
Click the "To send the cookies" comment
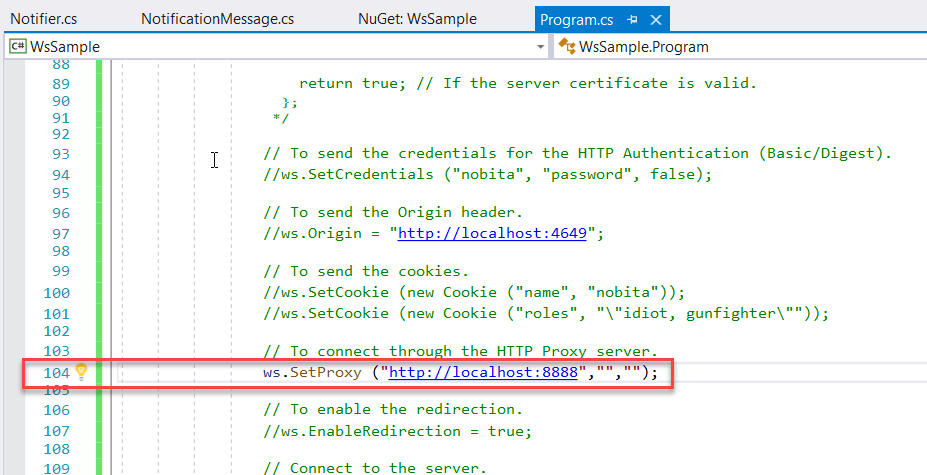click(366, 272)
